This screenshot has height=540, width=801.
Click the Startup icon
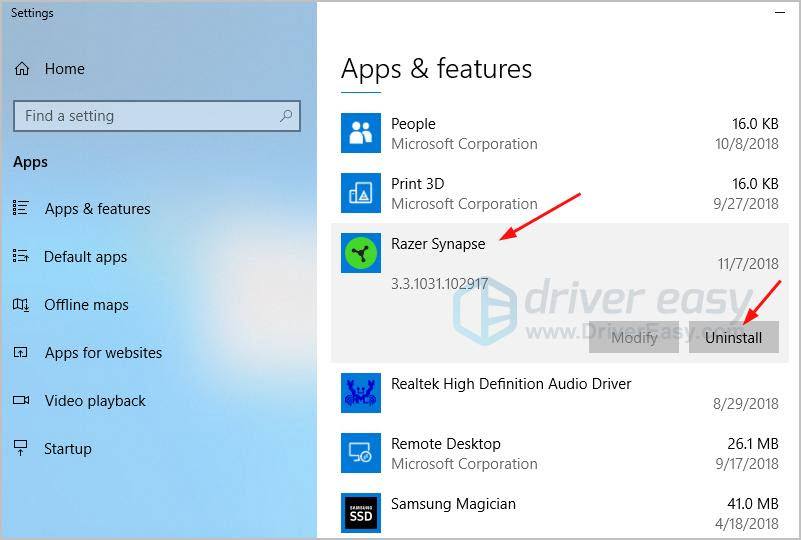click(20, 448)
